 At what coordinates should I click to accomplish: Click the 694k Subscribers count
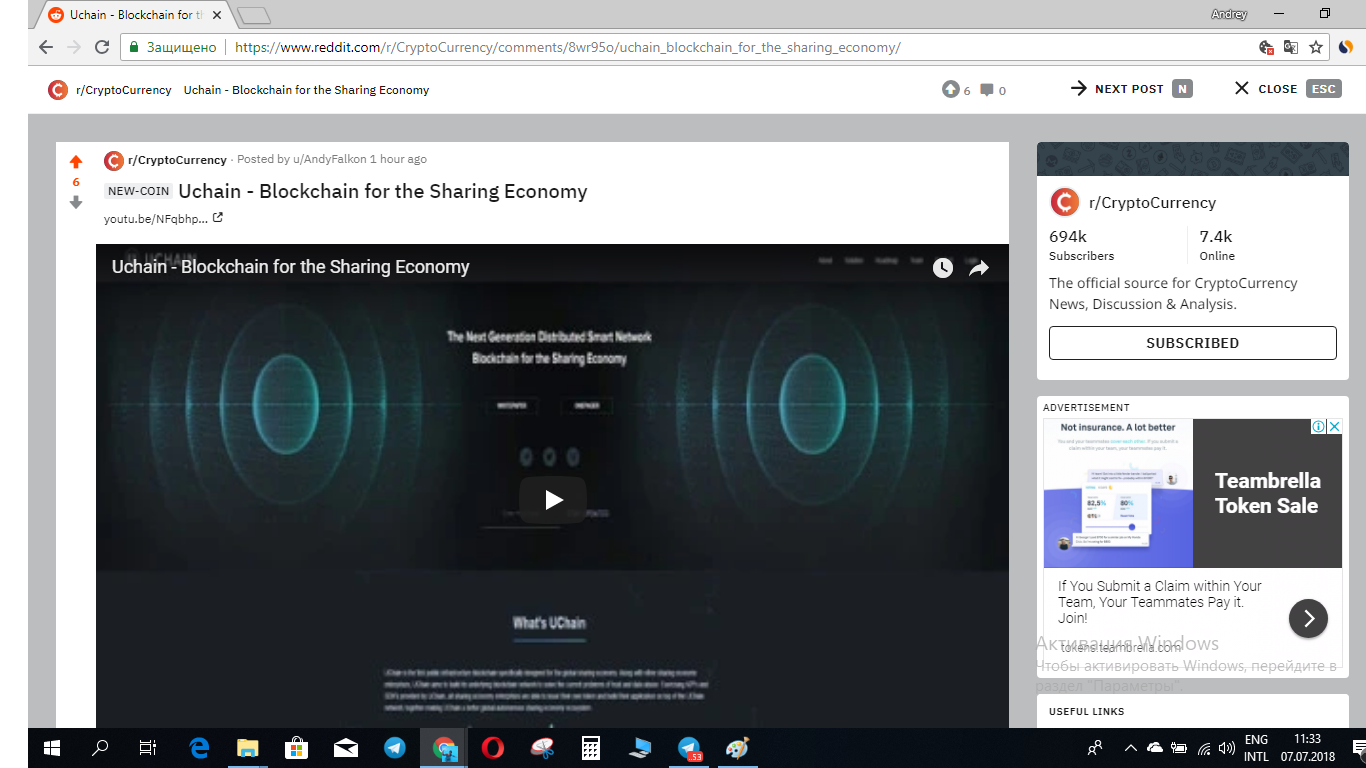point(1081,245)
